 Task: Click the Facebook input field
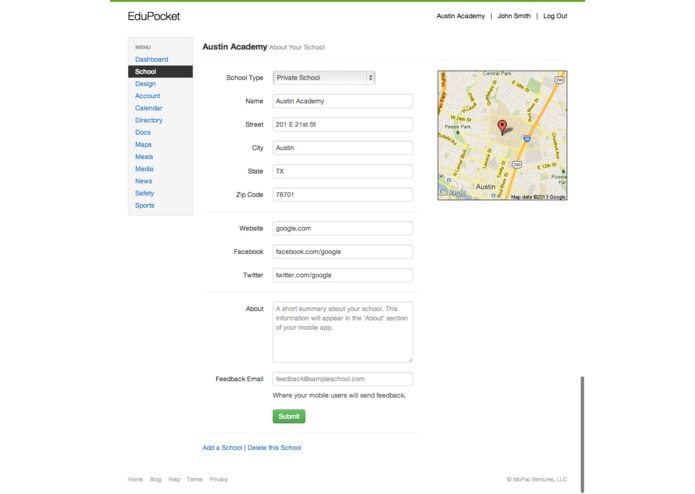343,252
